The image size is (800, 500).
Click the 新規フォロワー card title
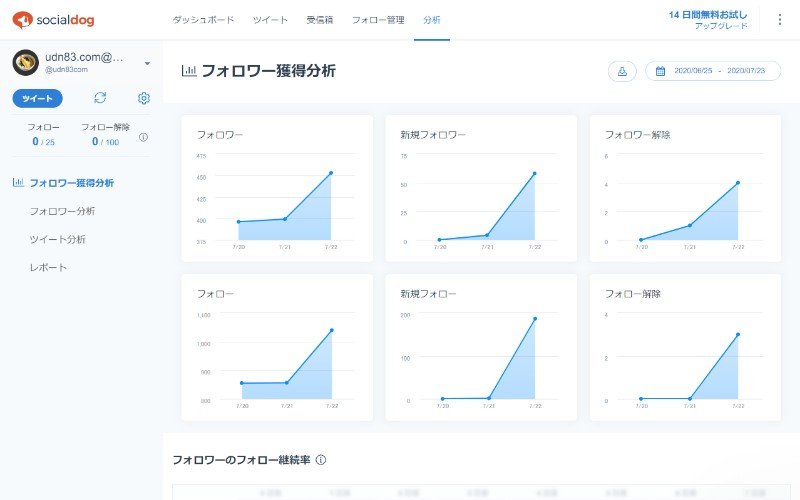pos(433,135)
